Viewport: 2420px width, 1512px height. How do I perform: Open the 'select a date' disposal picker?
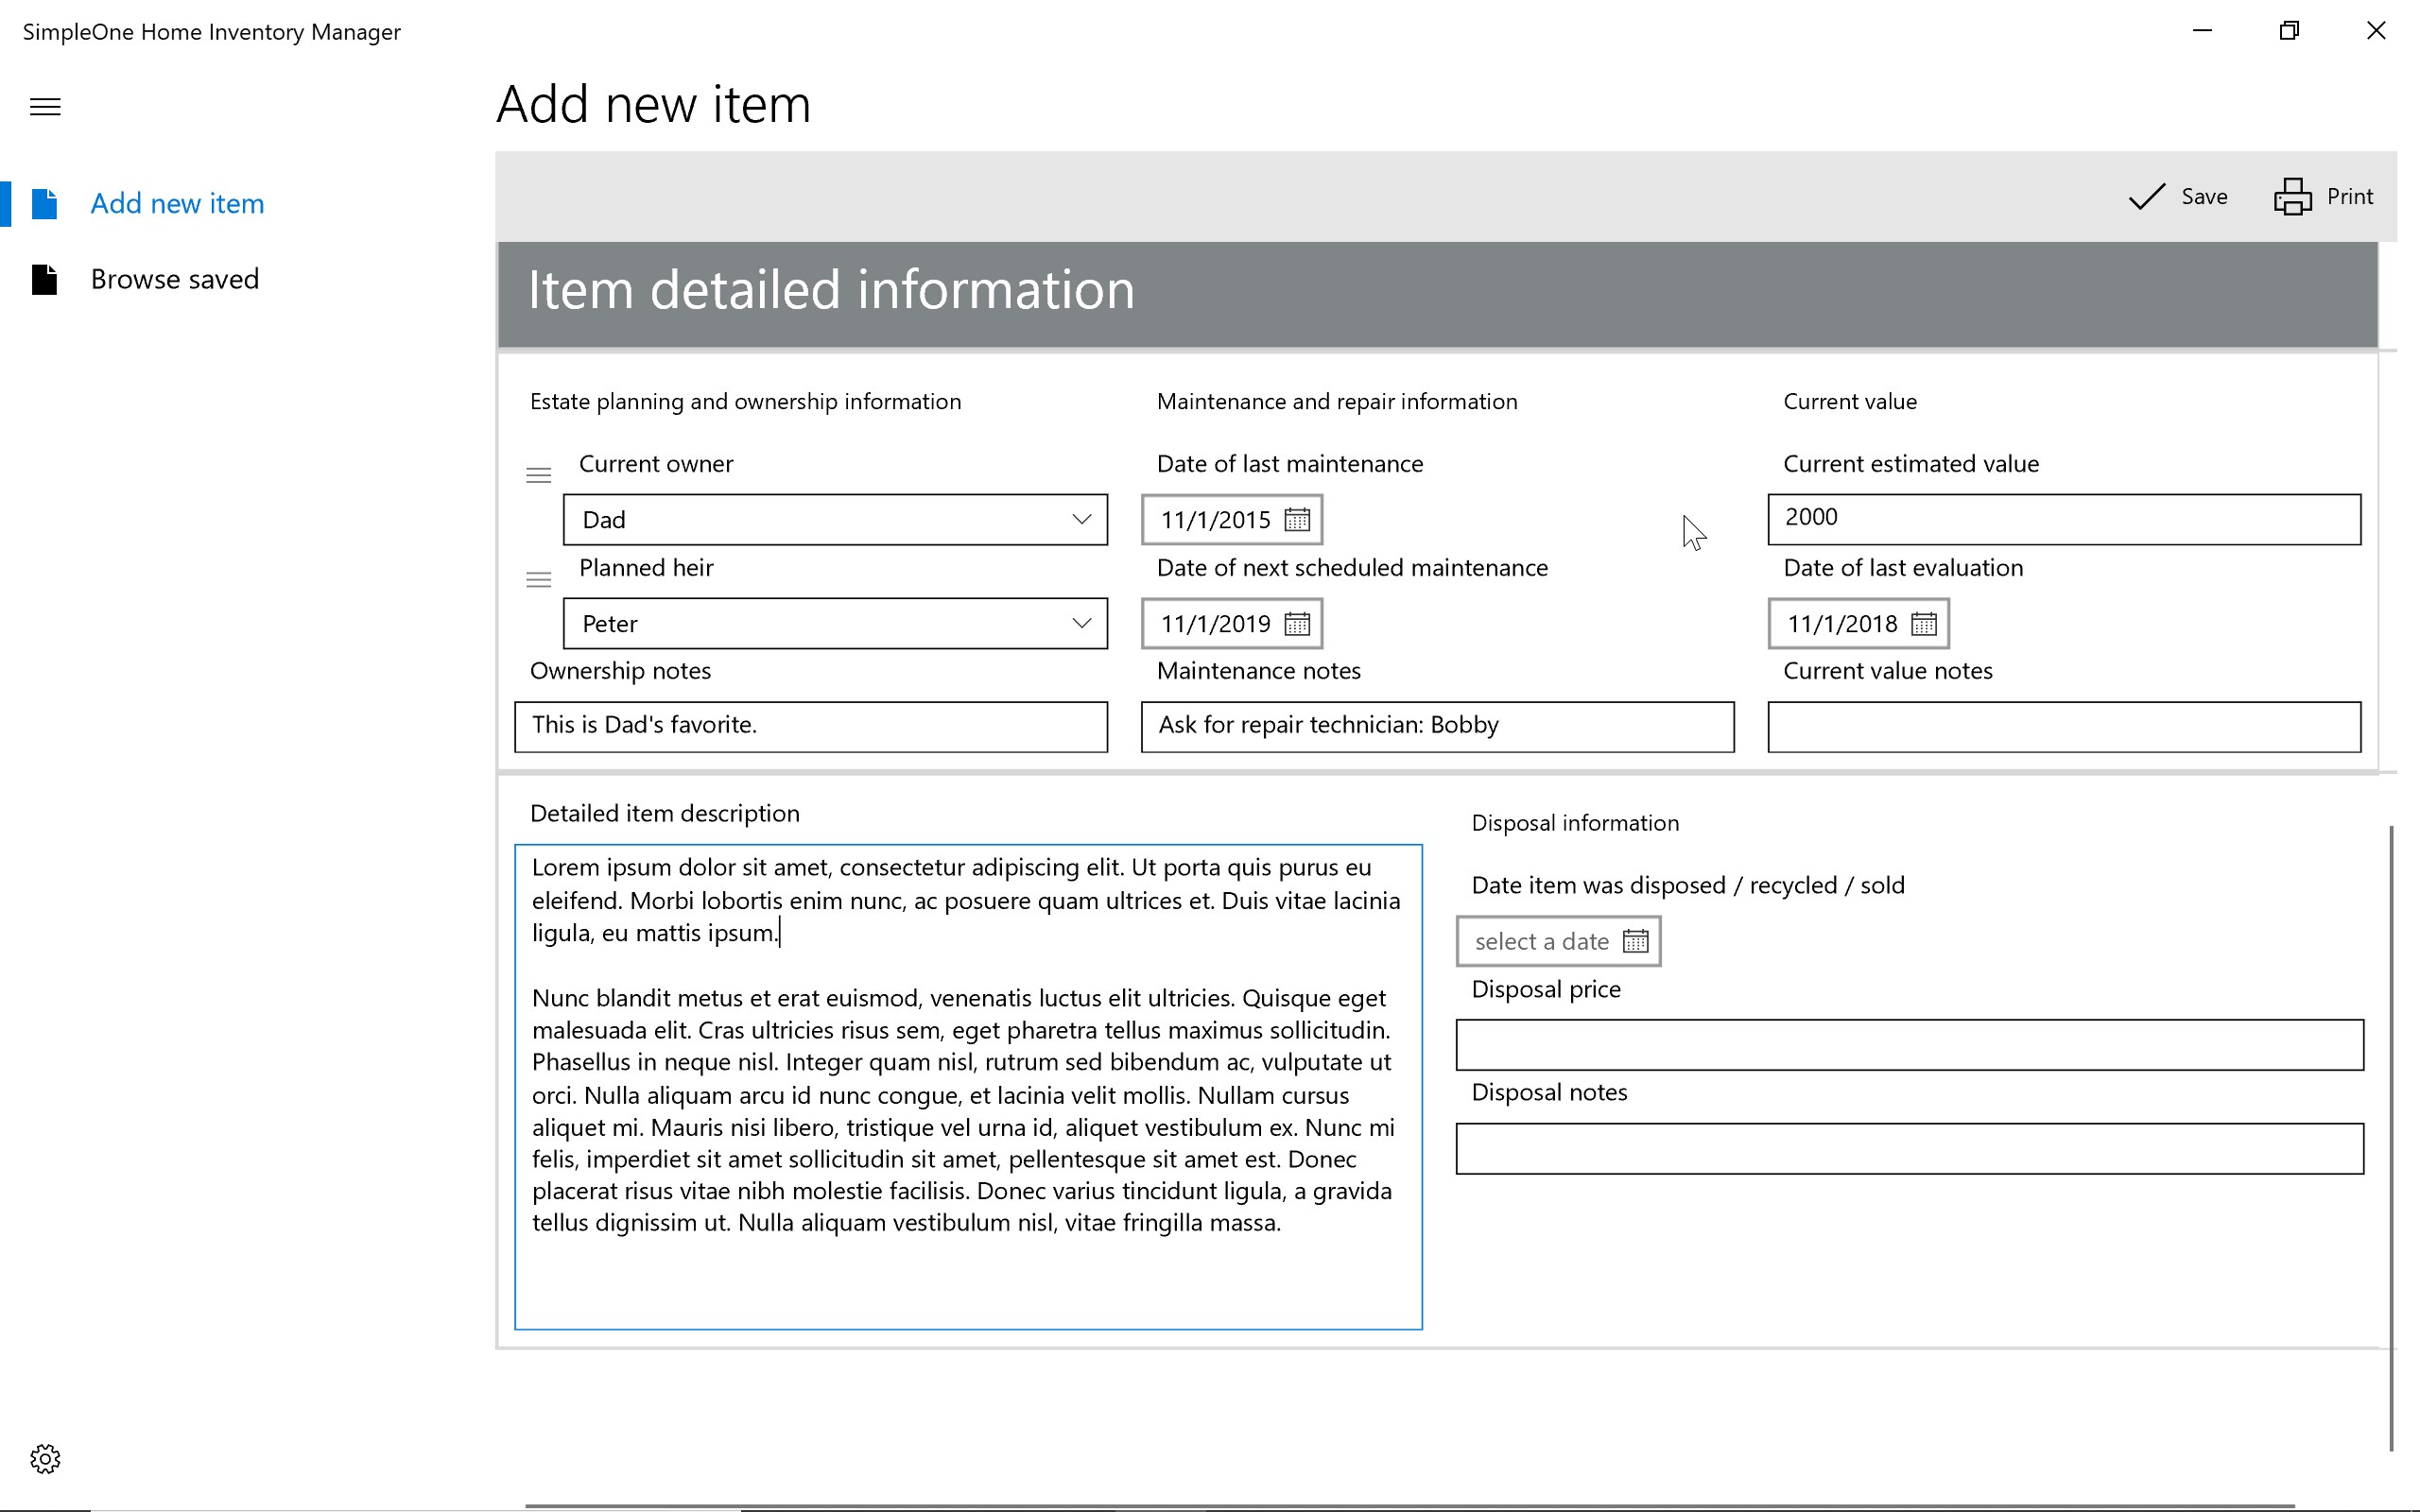pos(1541,941)
